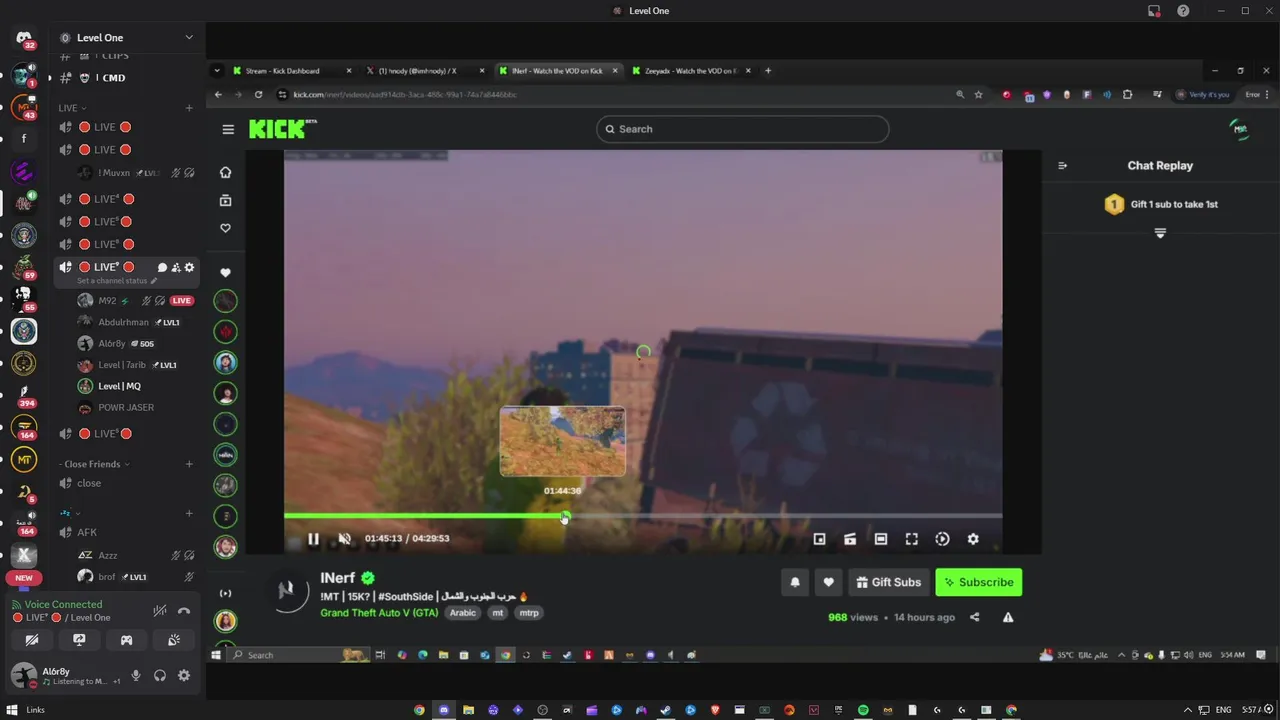Image resolution: width=1280 pixels, height=720 pixels.
Task: Click the KICK logo
Action: pos(283,129)
